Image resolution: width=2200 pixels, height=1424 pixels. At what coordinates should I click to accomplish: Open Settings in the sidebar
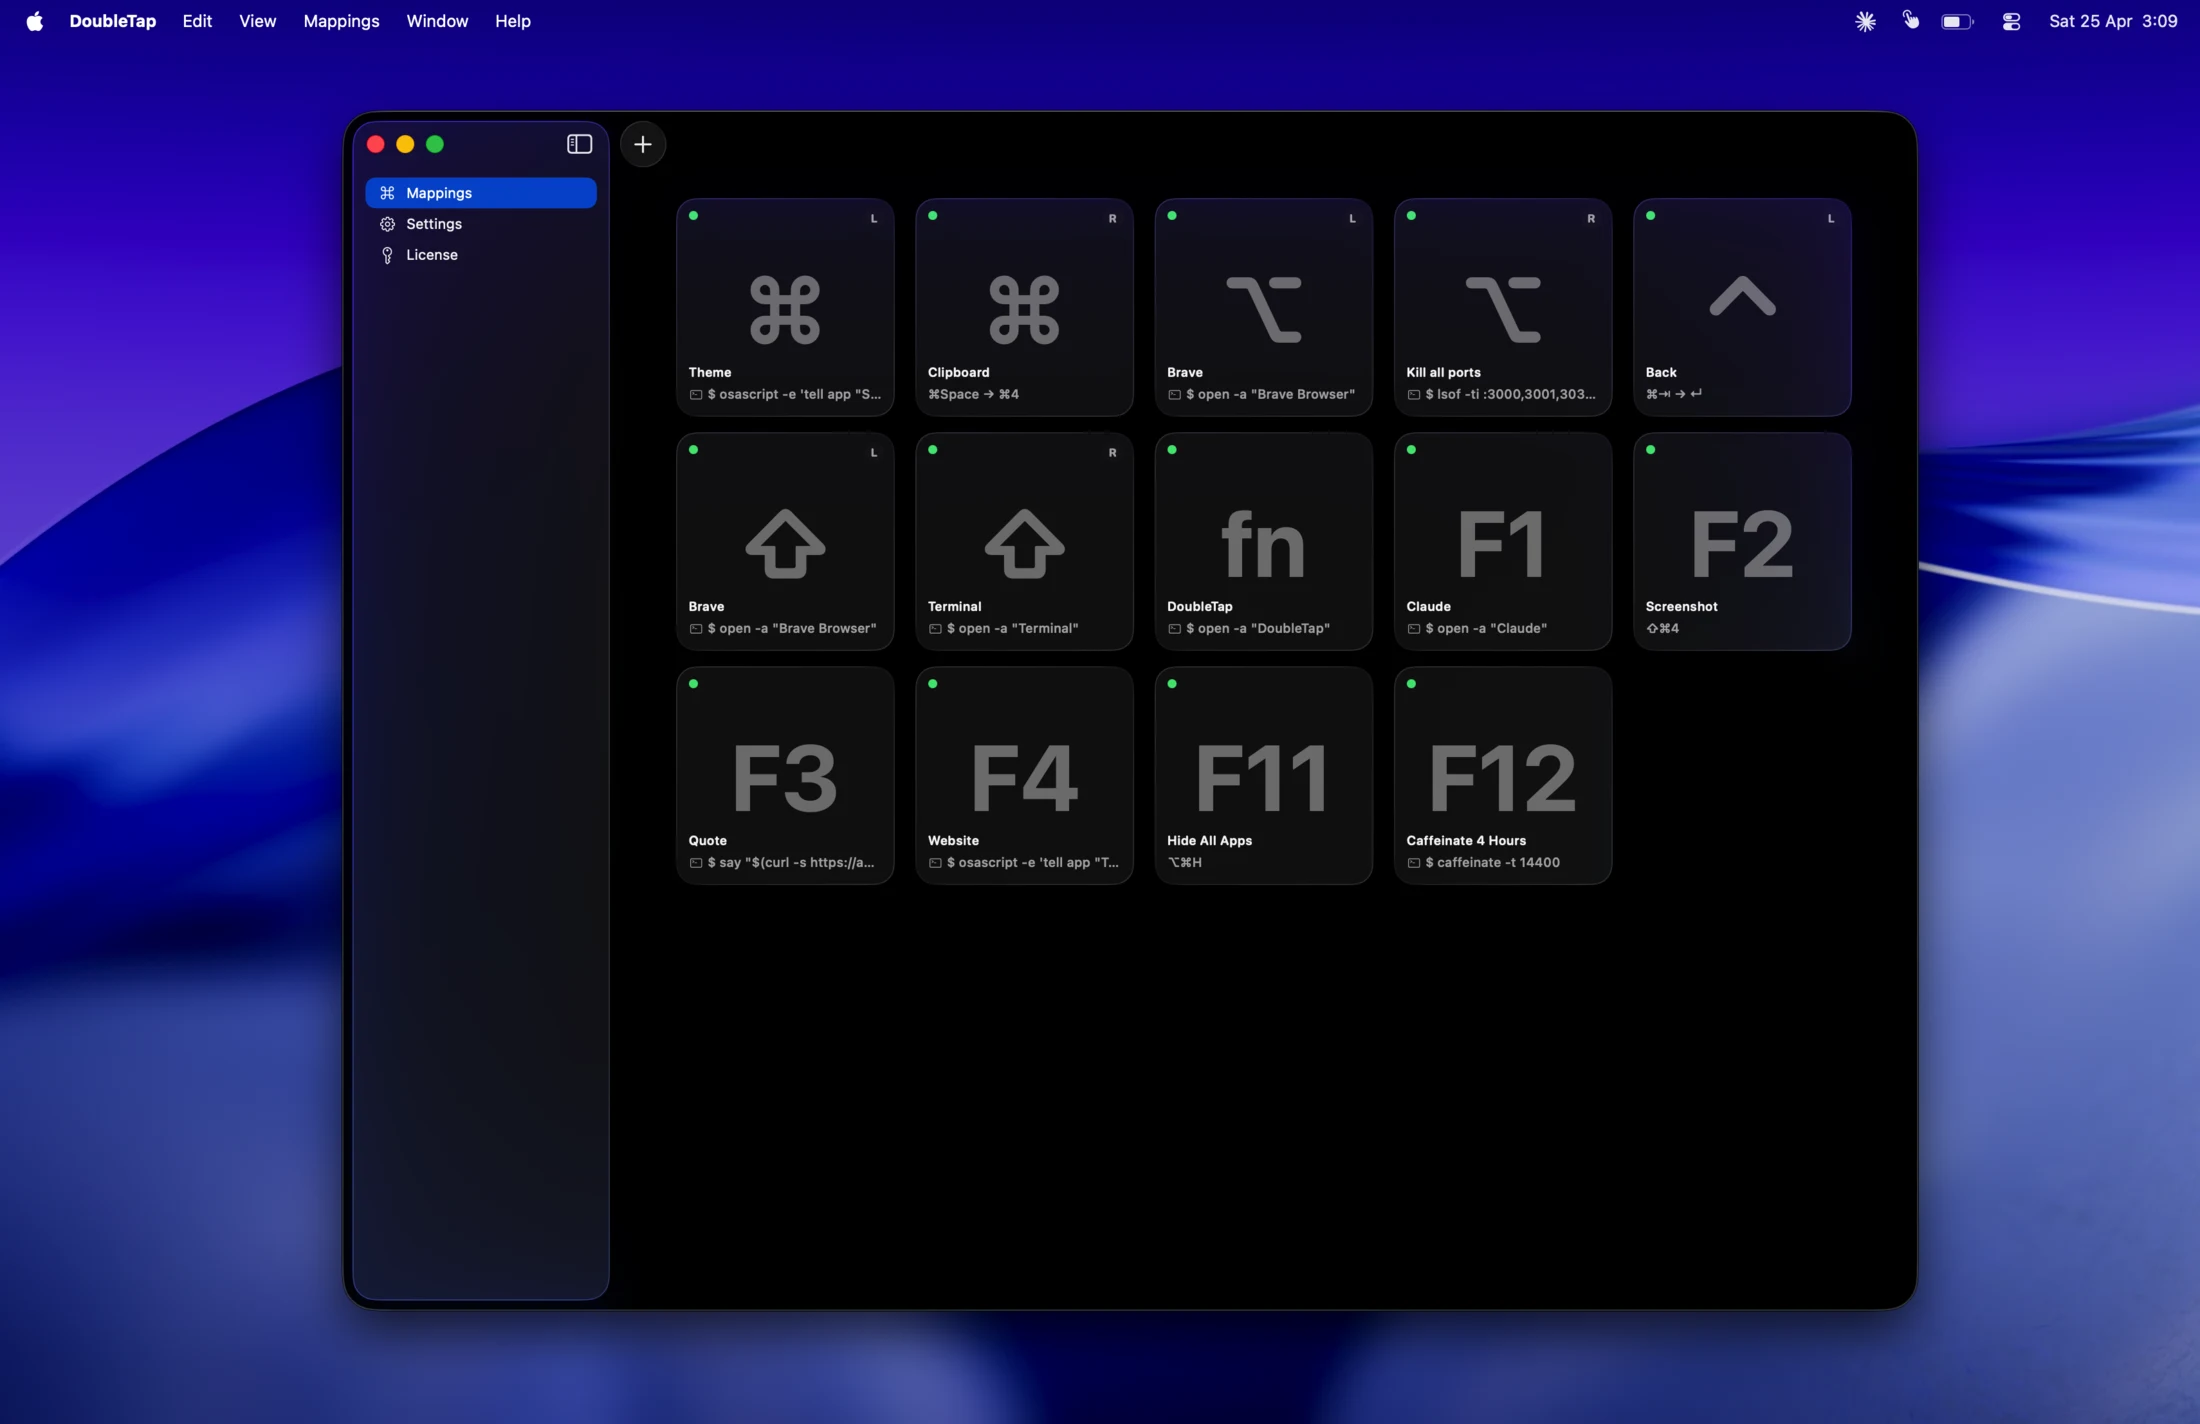coord(481,224)
